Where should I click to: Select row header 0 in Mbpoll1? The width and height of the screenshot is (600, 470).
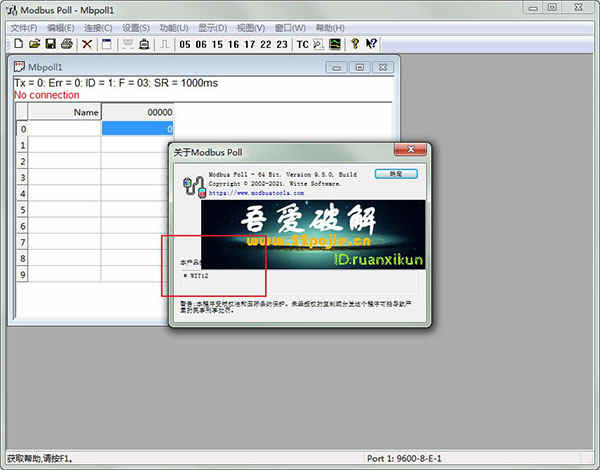(23, 129)
